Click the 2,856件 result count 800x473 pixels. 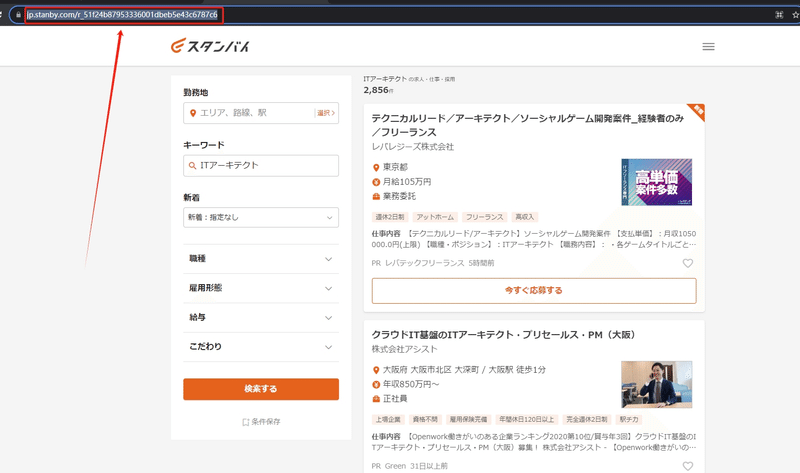tap(378, 90)
